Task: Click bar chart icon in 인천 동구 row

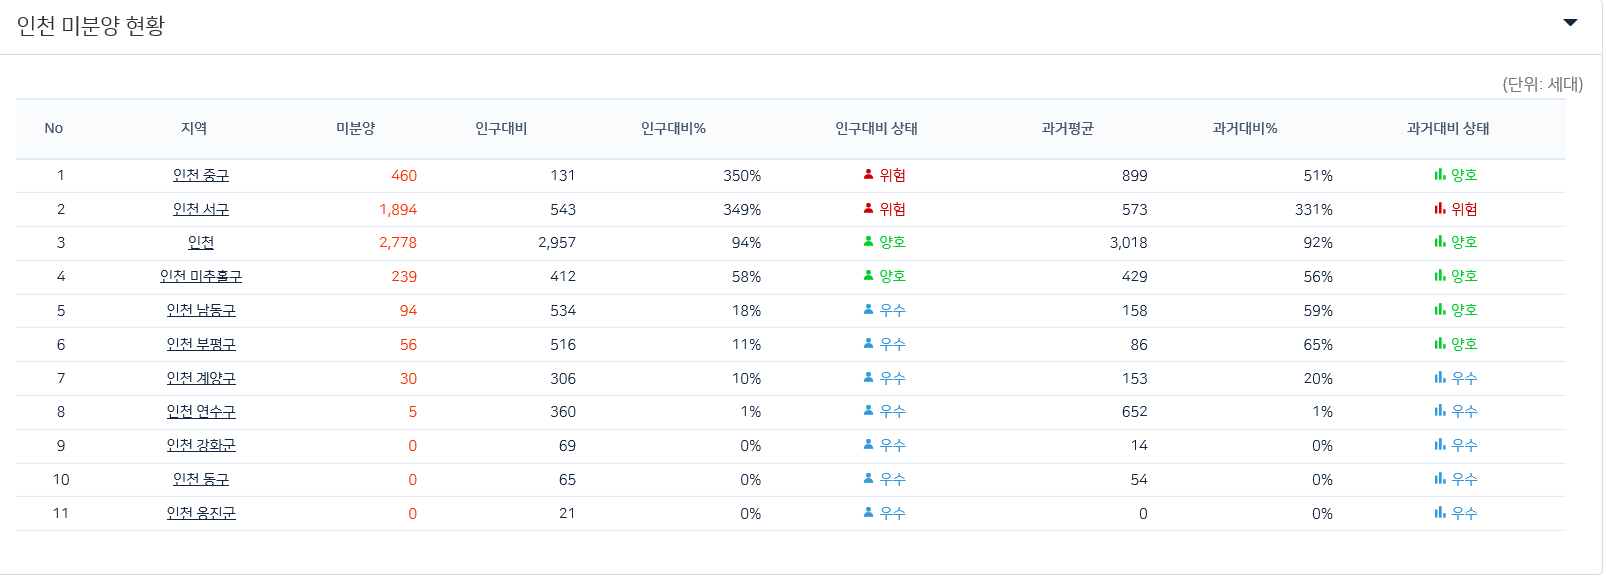Action: [x=1440, y=478]
